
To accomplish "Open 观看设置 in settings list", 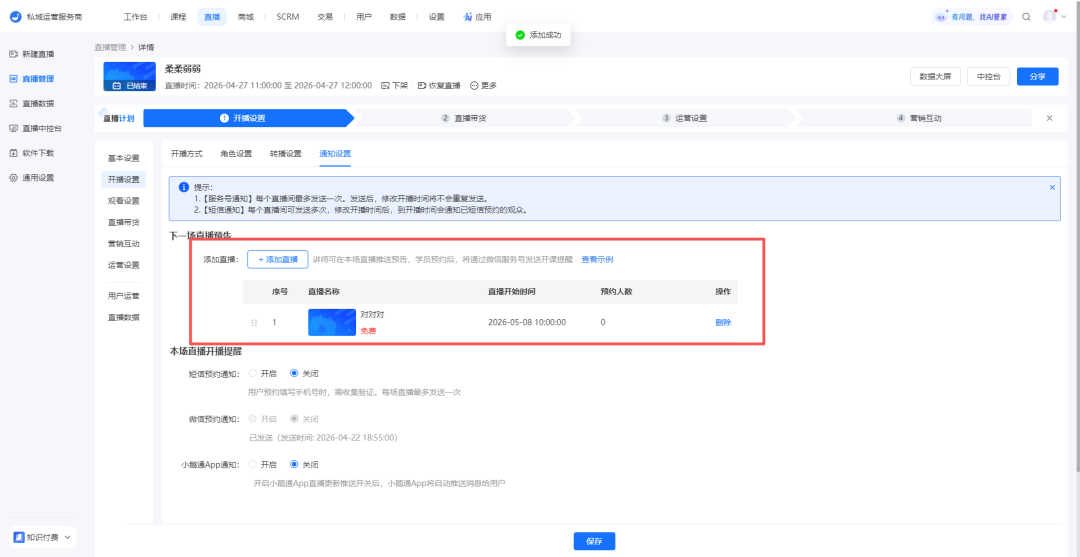I will (x=123, y=201).
